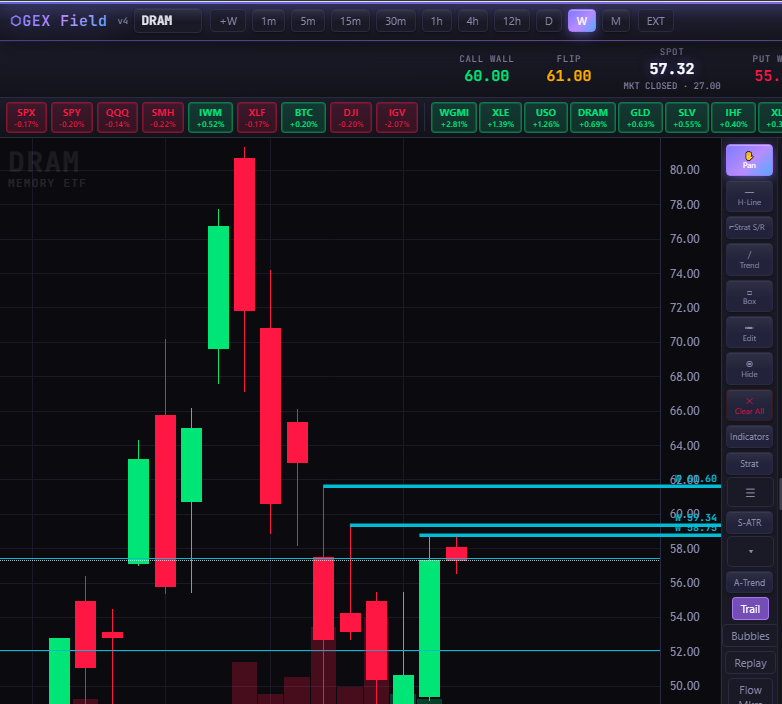Switch to the 12h timeframe
782x704 pixels.
pyautogui.click(x=512, y=21)
